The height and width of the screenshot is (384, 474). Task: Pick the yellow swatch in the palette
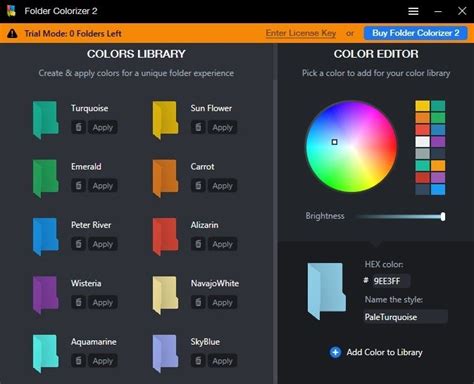pyautogui.click(x=422, y=106)
